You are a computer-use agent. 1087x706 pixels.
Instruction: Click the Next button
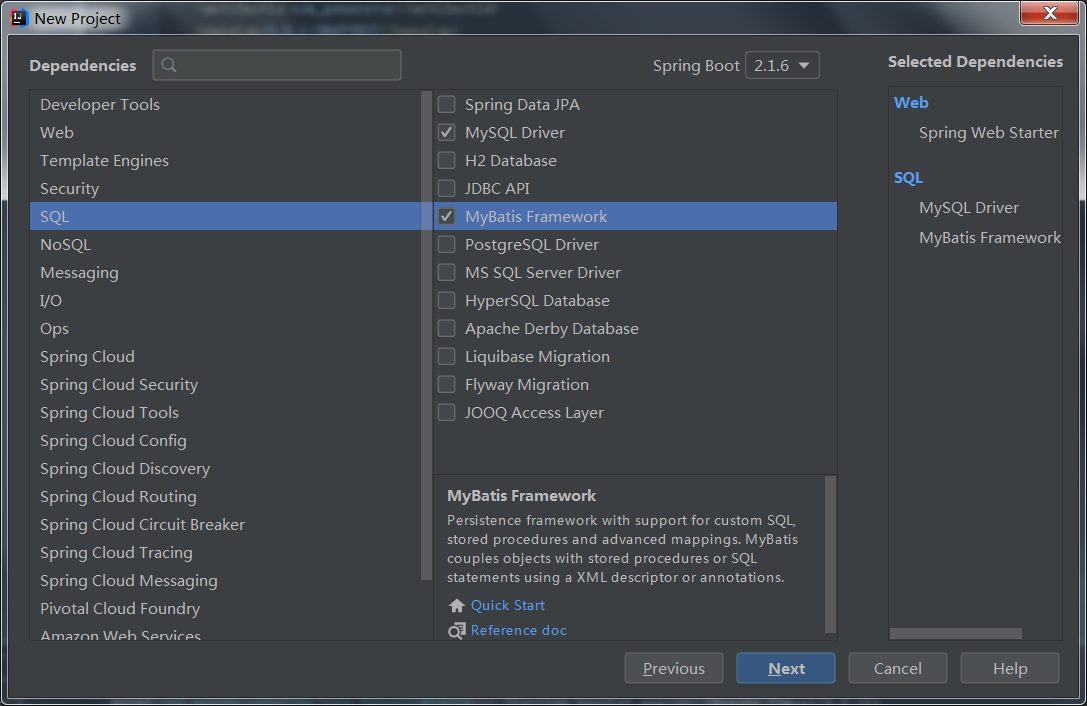[x=785, y=668]
